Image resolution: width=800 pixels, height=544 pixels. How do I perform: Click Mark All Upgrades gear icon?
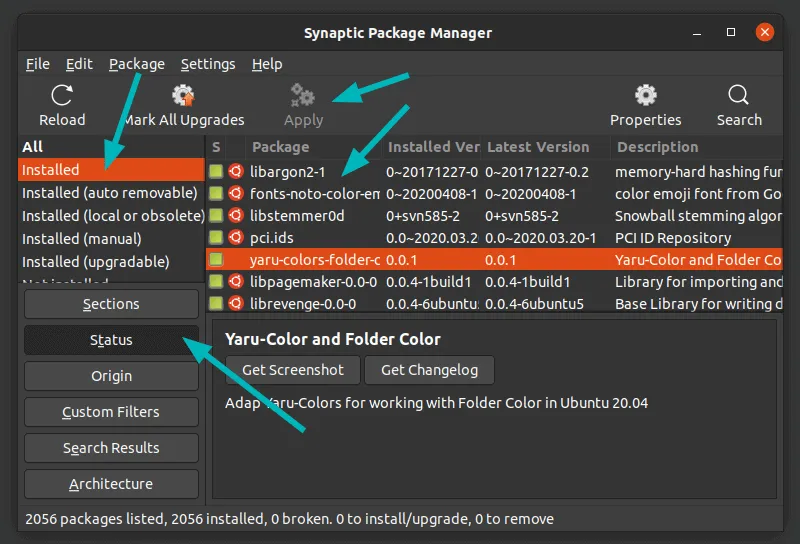click(x=183, y=96)
